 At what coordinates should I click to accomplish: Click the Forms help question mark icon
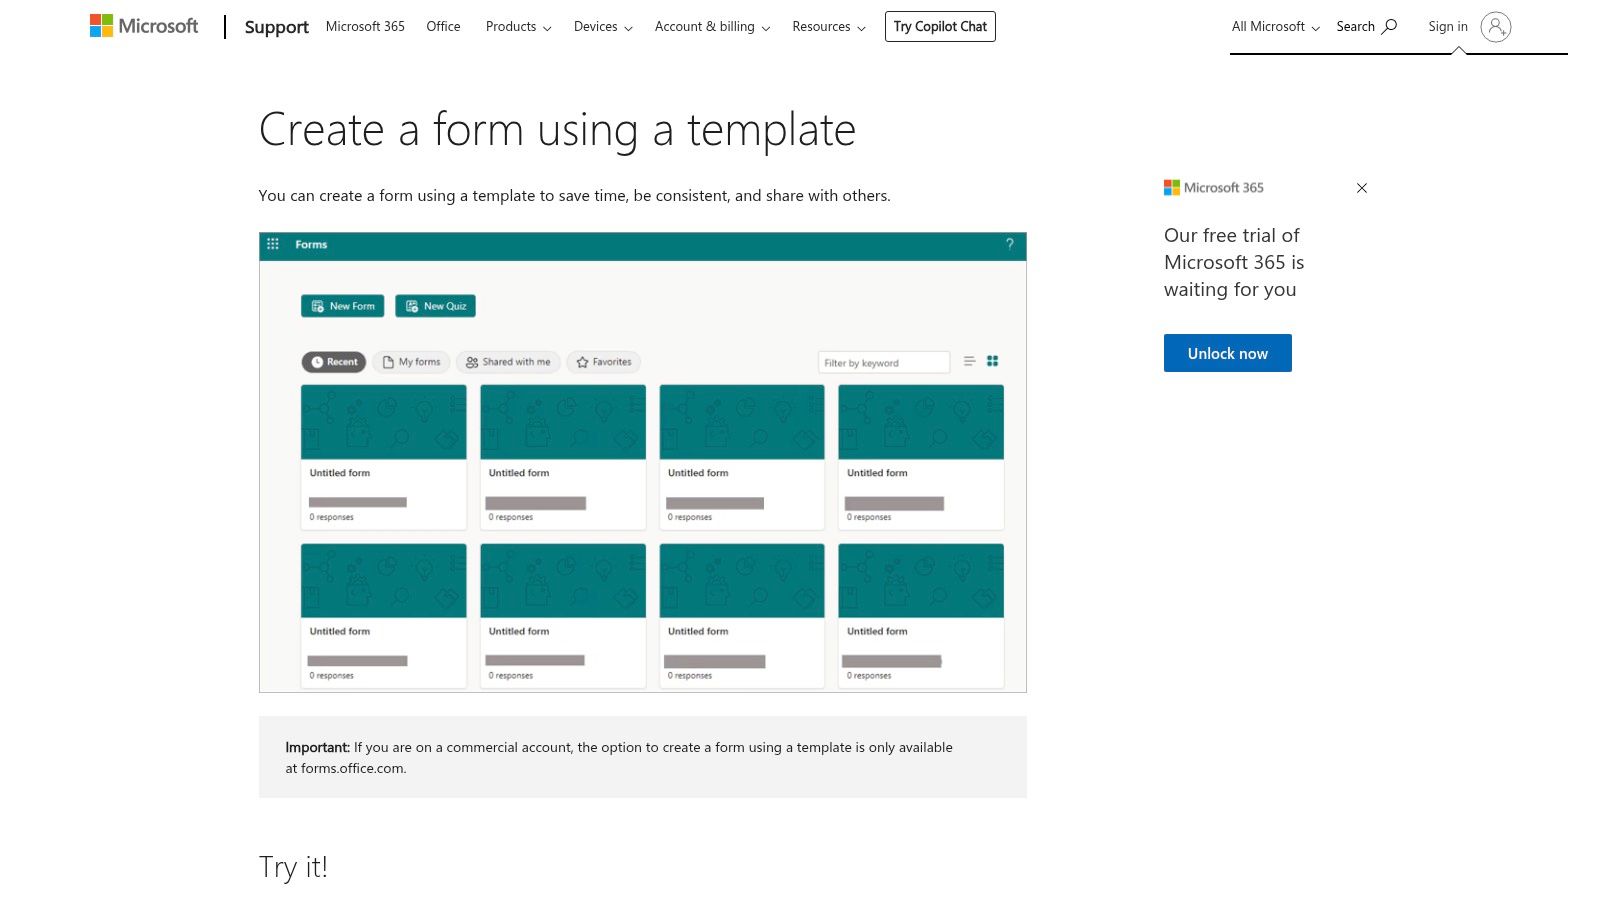click(1008, 245)
